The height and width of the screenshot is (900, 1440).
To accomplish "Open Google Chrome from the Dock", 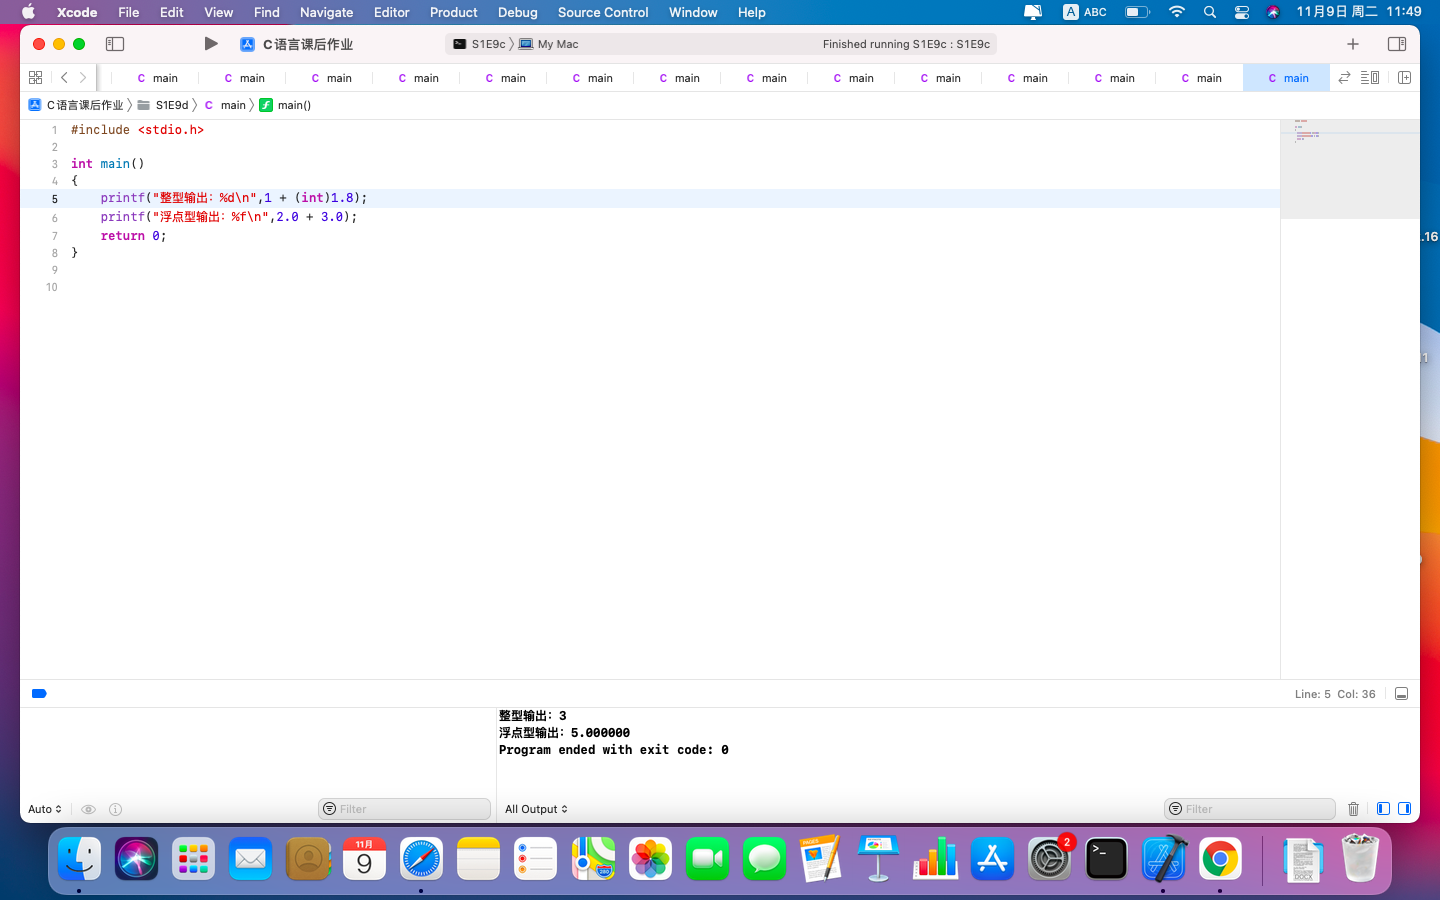I will coord(1220,859).
